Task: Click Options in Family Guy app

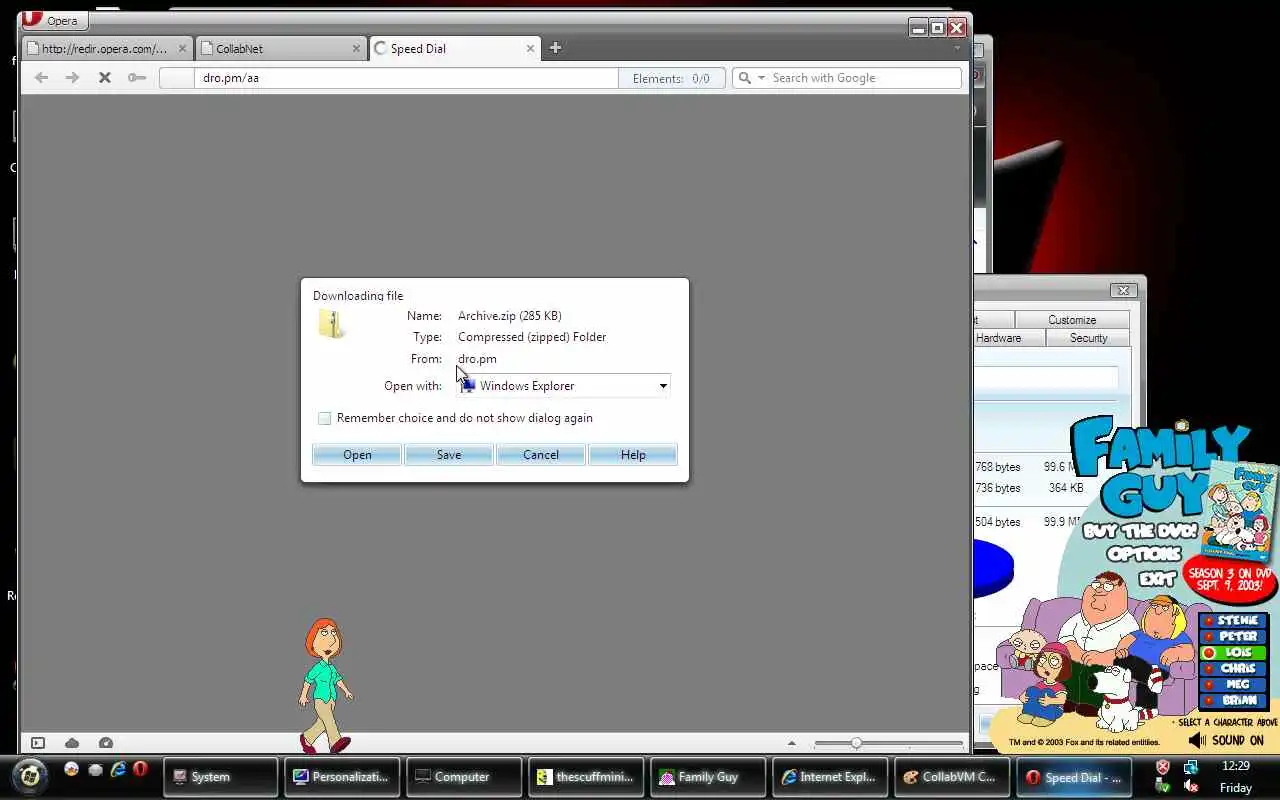Action: 1145,554
